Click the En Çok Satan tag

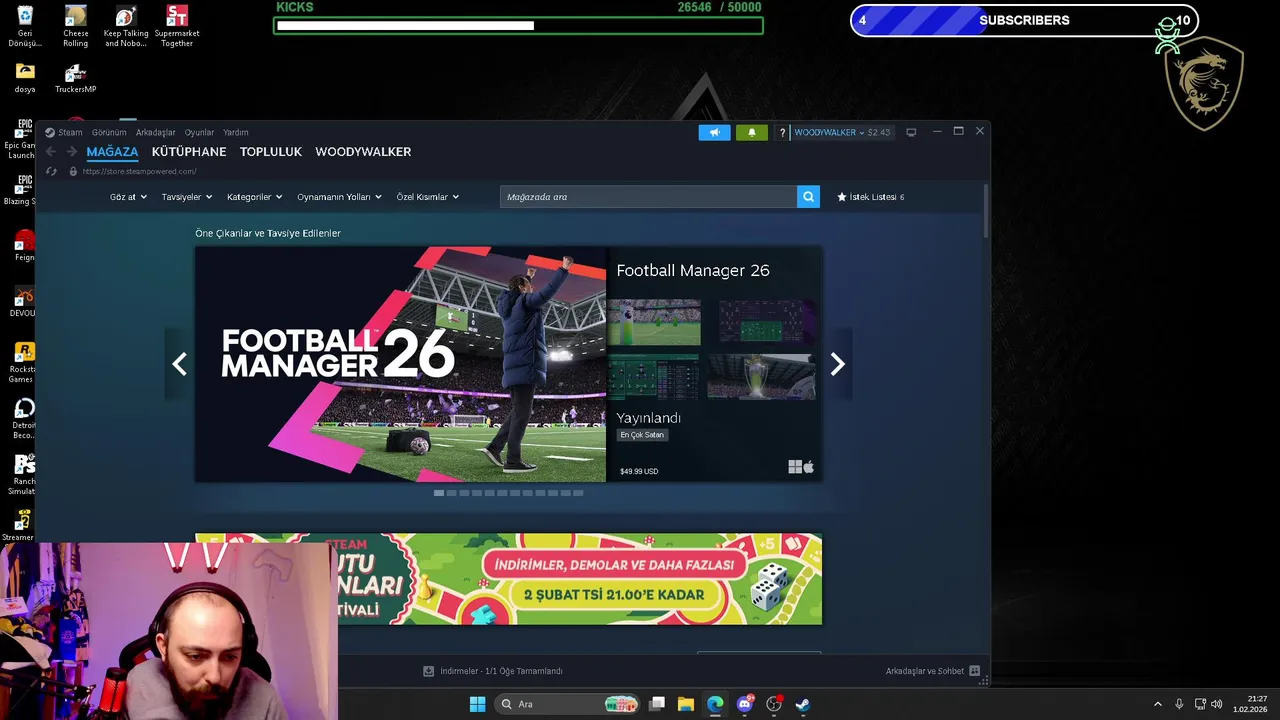point(642,435)
